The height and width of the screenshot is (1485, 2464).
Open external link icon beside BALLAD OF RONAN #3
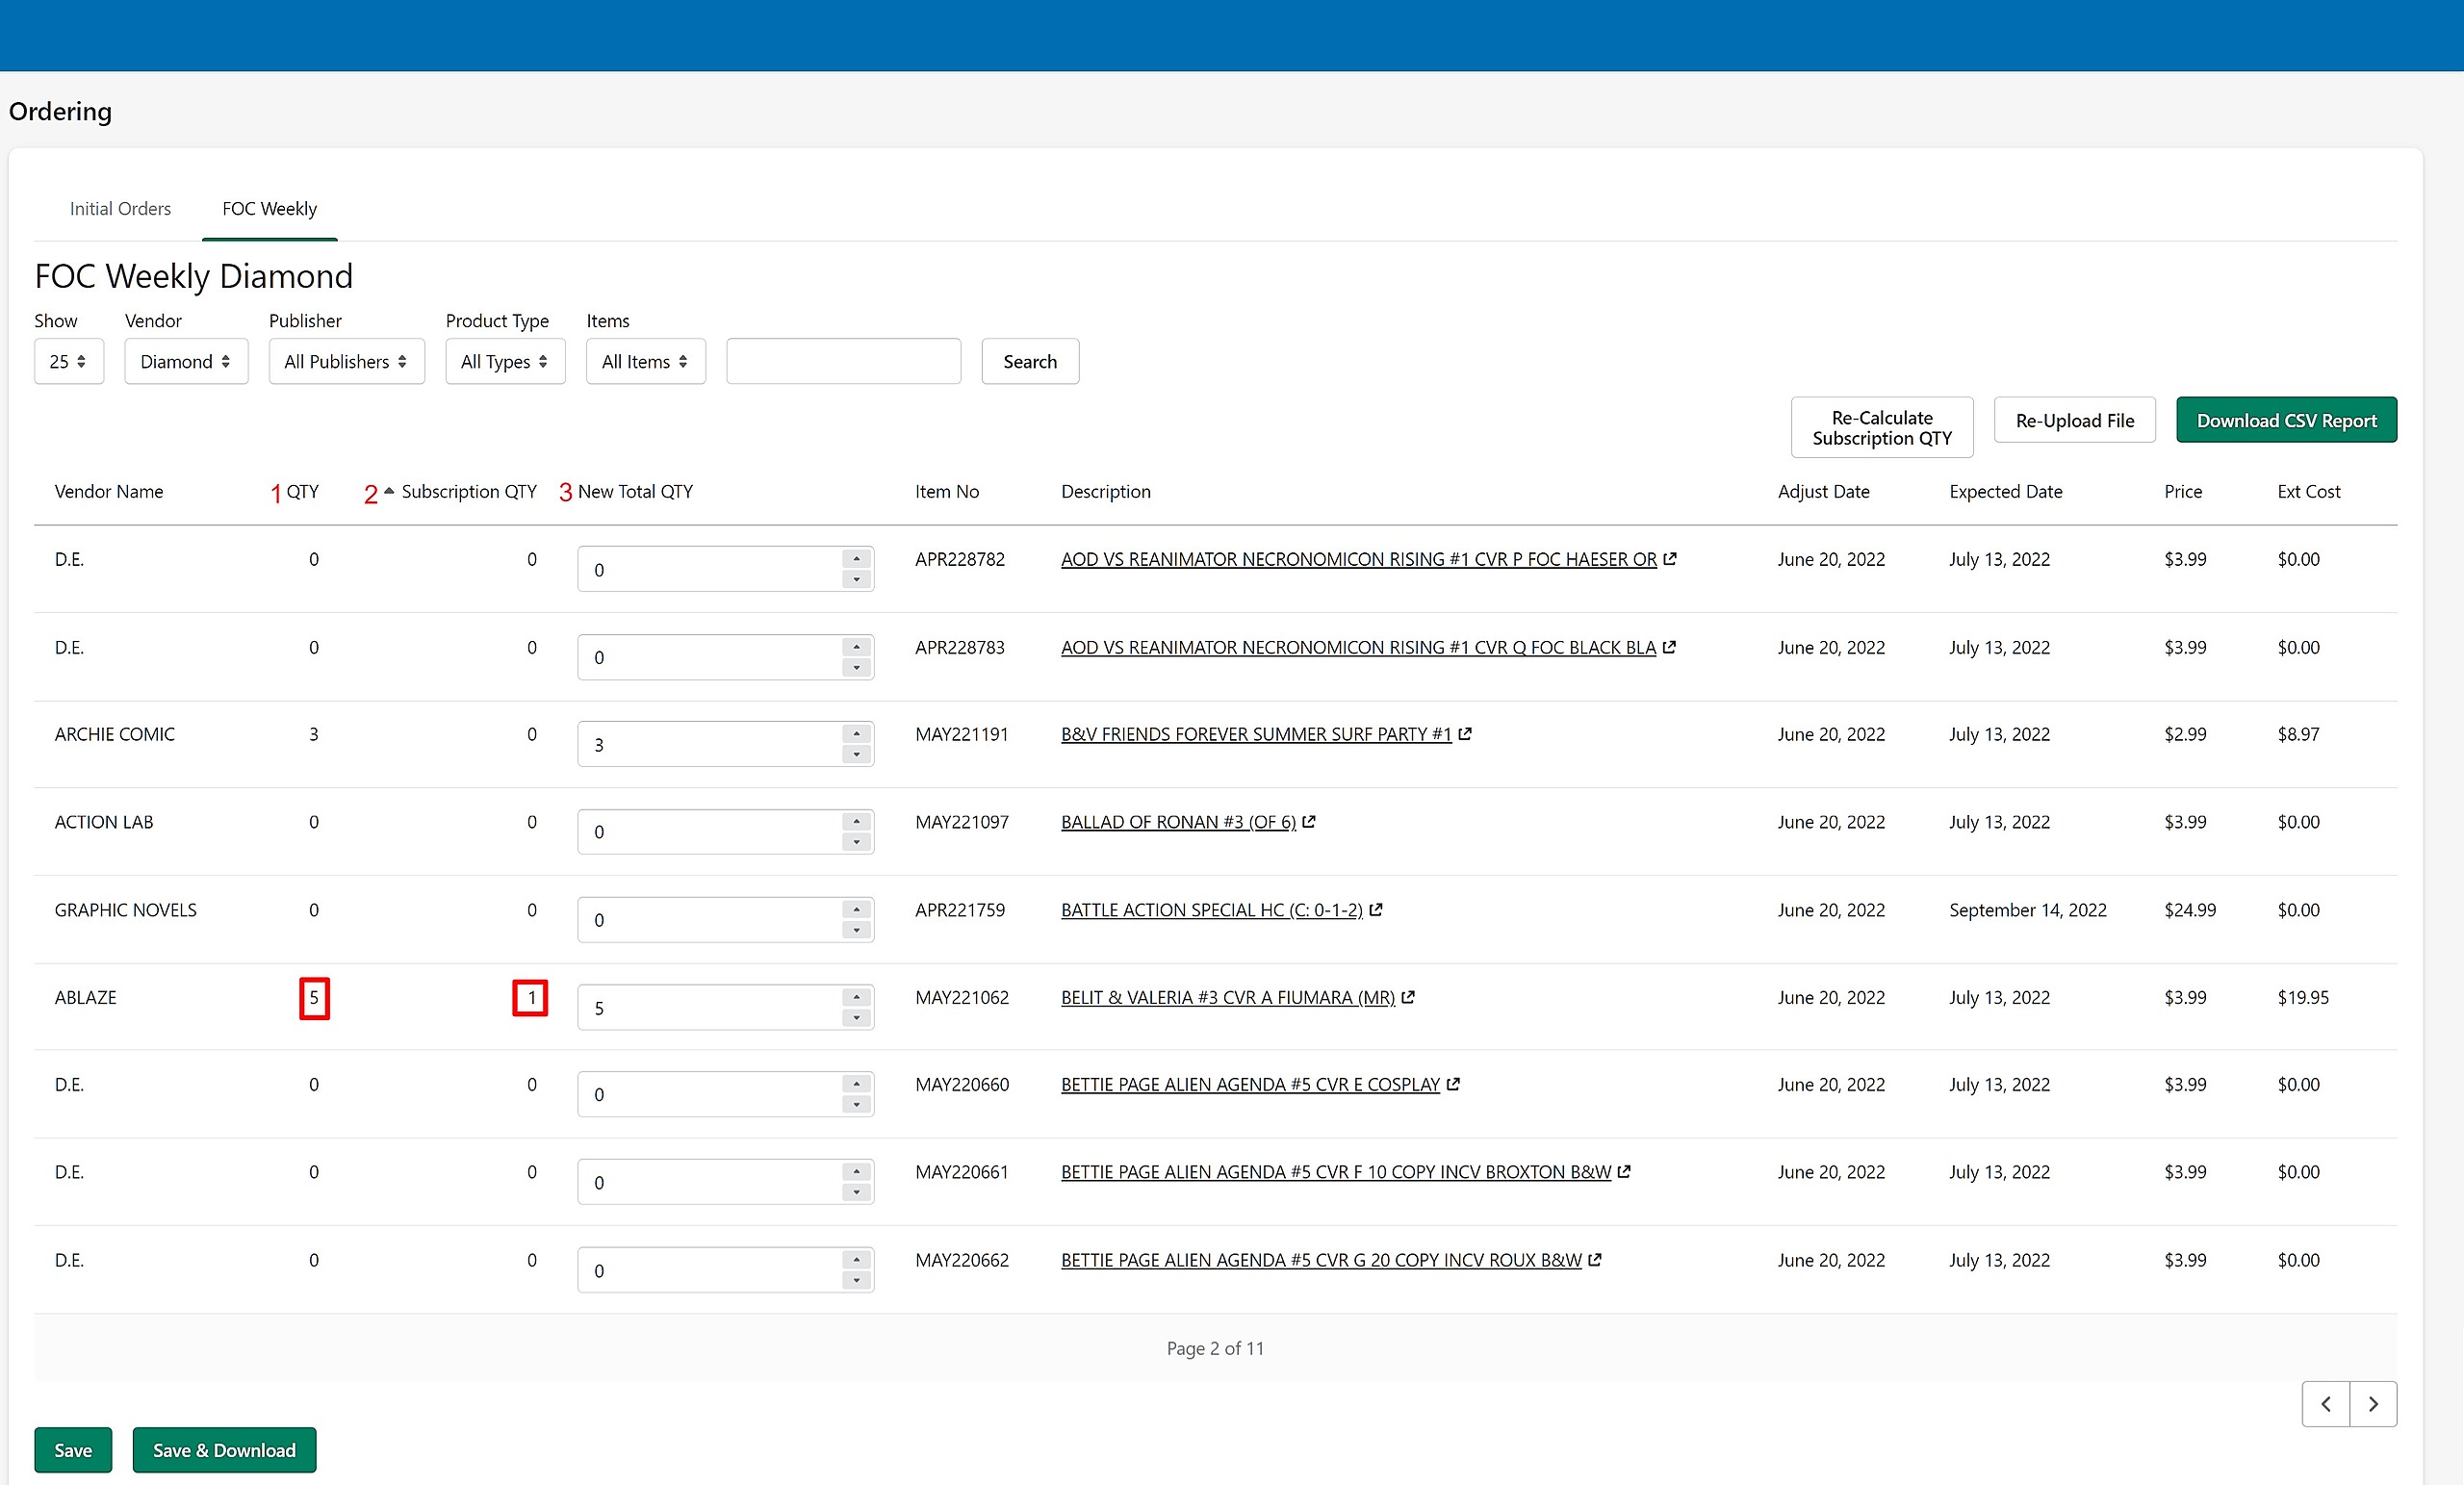(x=1309, y=821)
